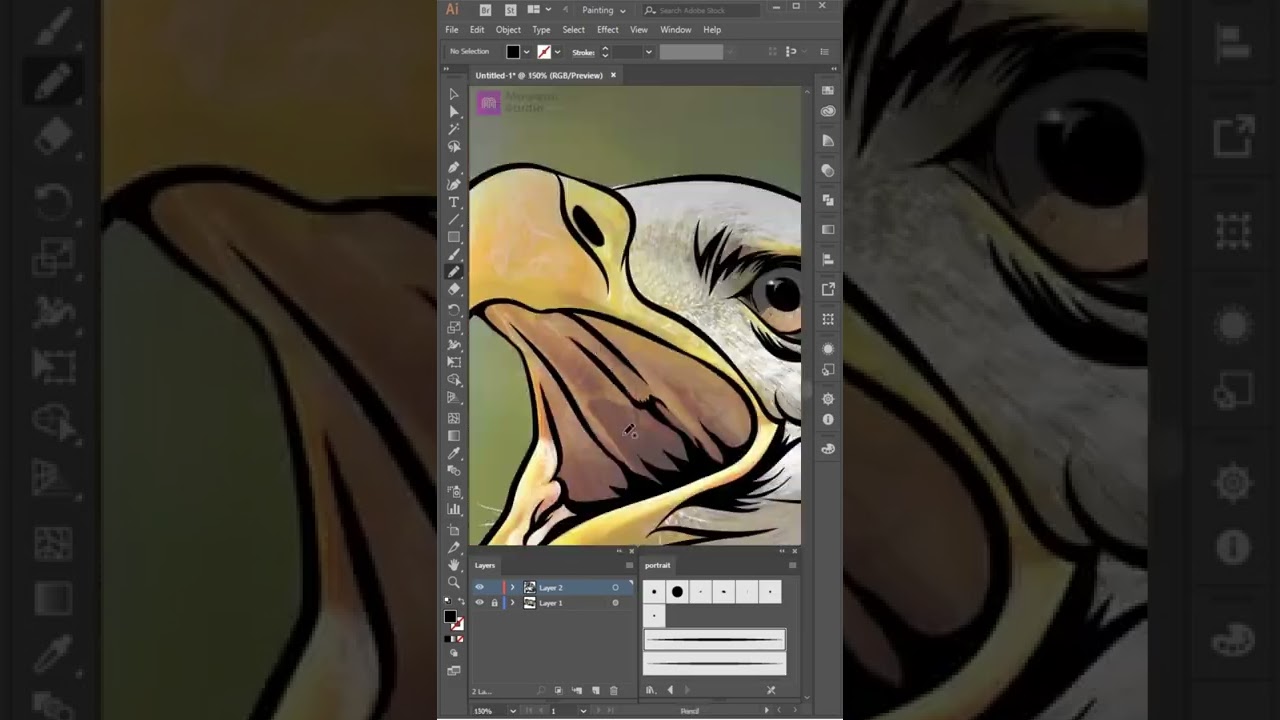1280x720 pixels.
Task: Open the Object menu
Action: coord(508,30)
